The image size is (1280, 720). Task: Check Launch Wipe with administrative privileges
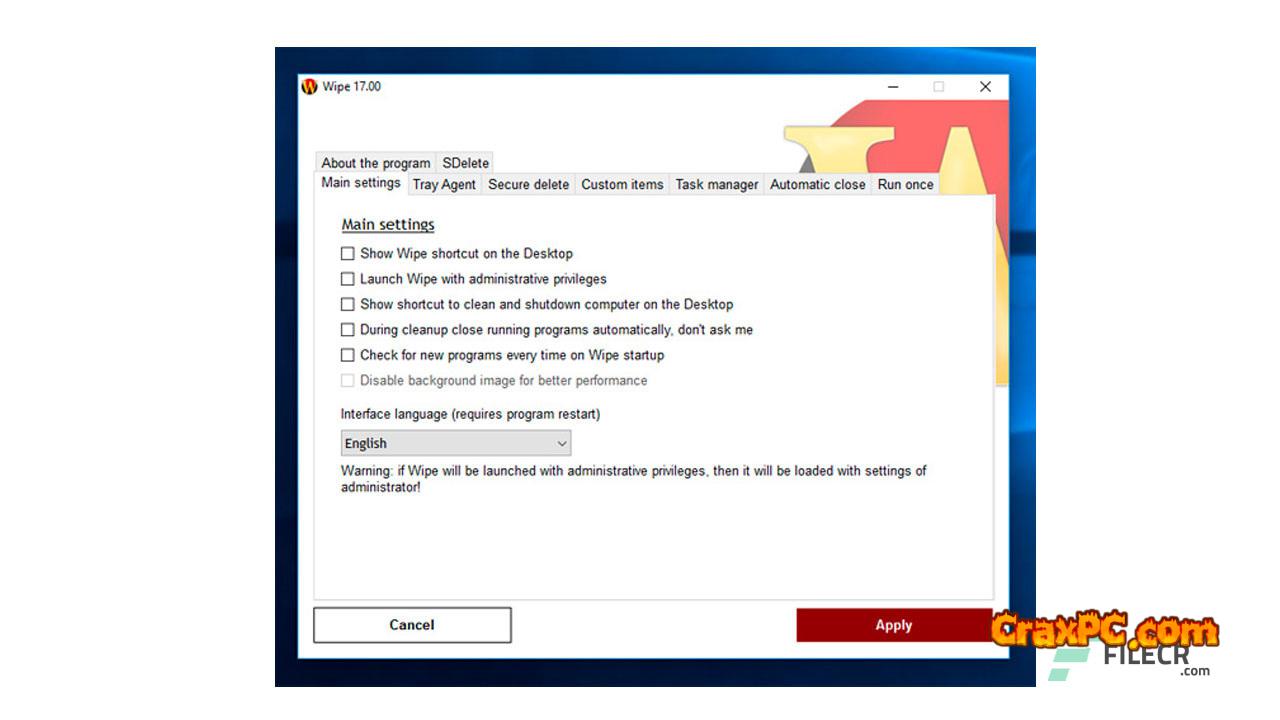click(348, 279)
